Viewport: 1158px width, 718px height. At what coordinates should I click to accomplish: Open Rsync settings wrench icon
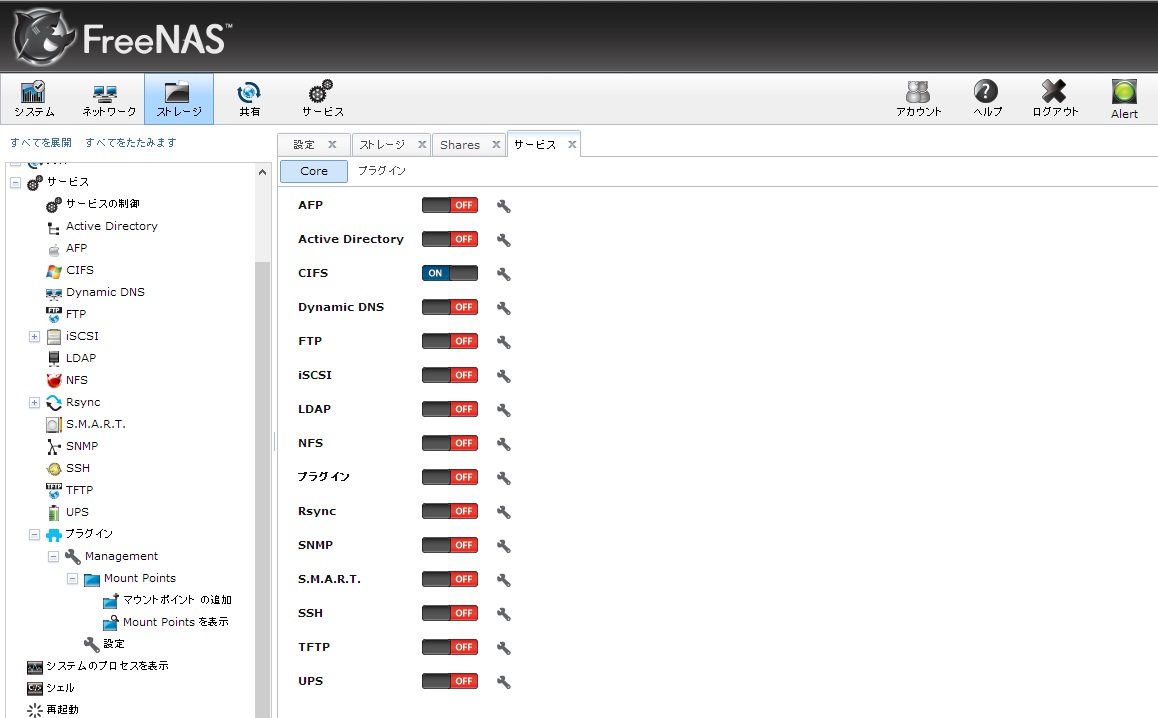pos(504,512)
